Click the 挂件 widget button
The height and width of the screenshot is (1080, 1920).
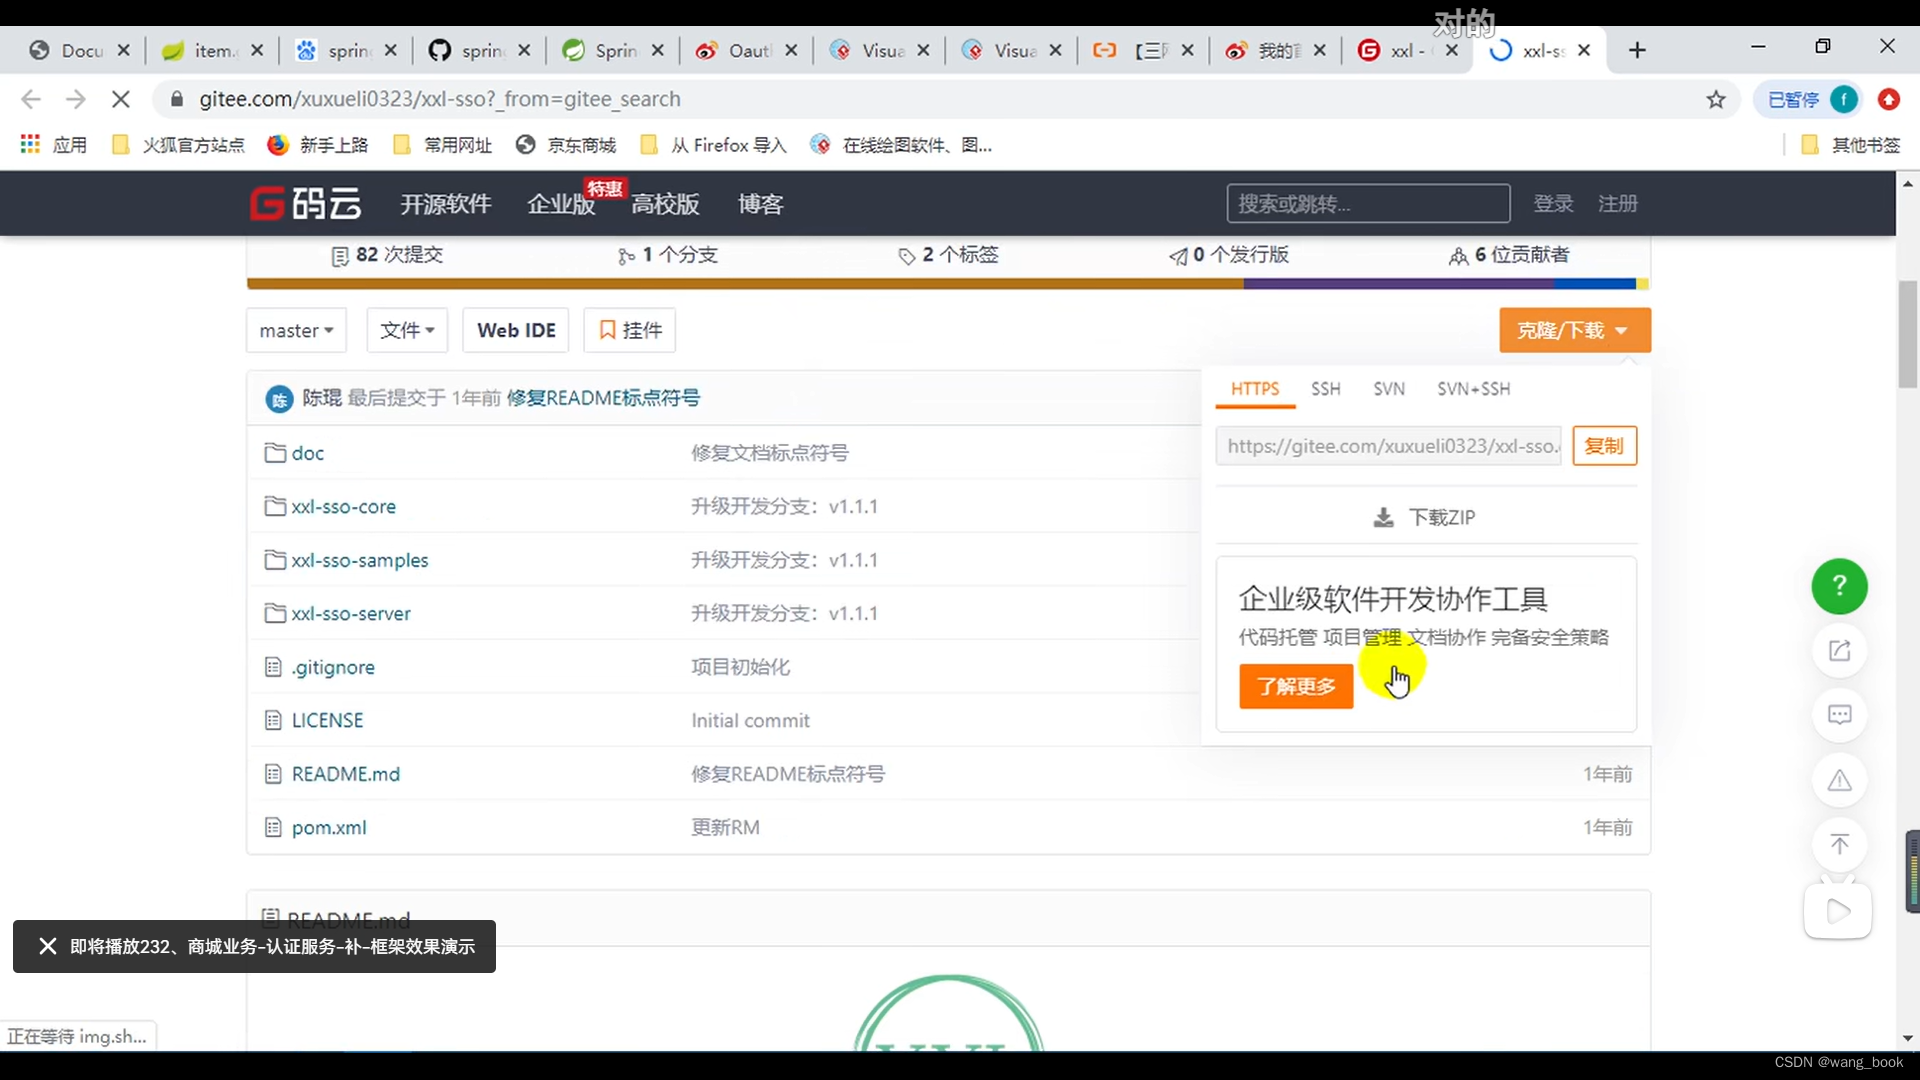click(630, 330)
